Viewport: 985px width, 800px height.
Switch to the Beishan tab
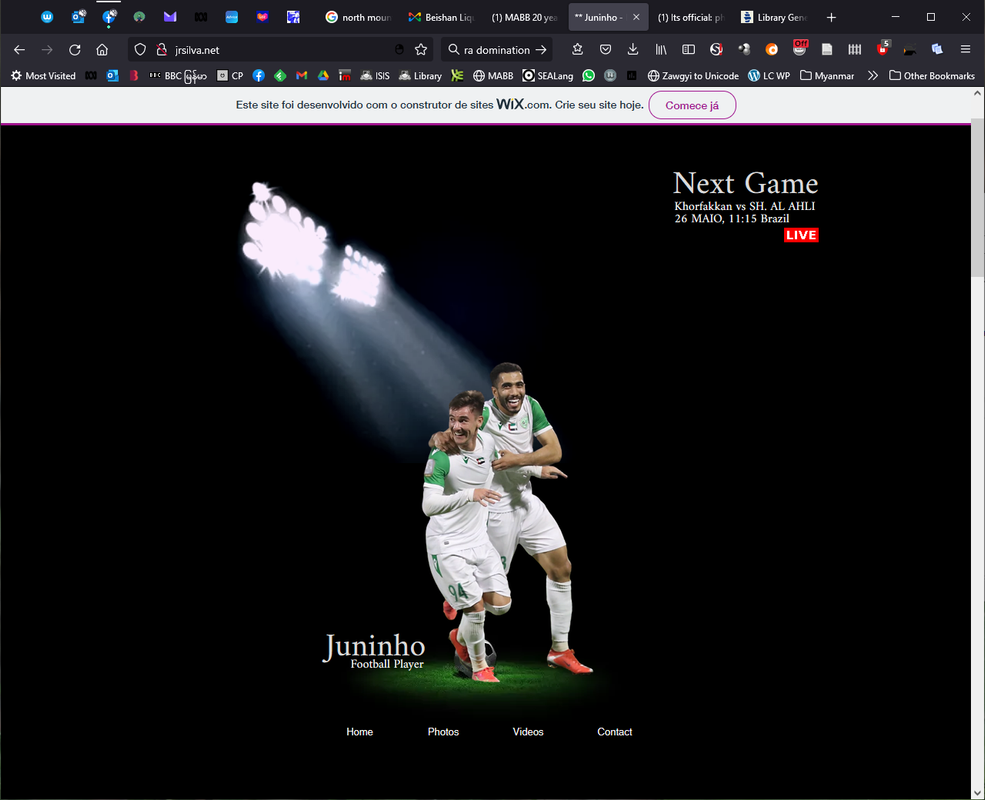click(x=442, y=17)
